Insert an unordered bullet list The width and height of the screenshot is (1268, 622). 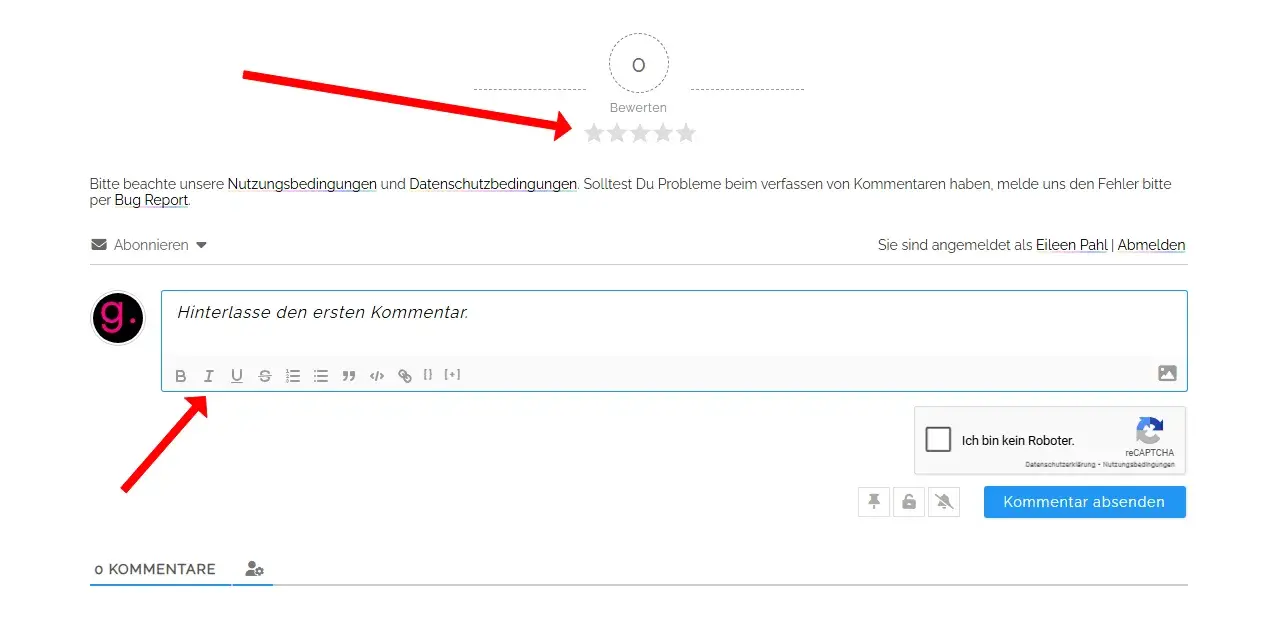click(321, 376)
